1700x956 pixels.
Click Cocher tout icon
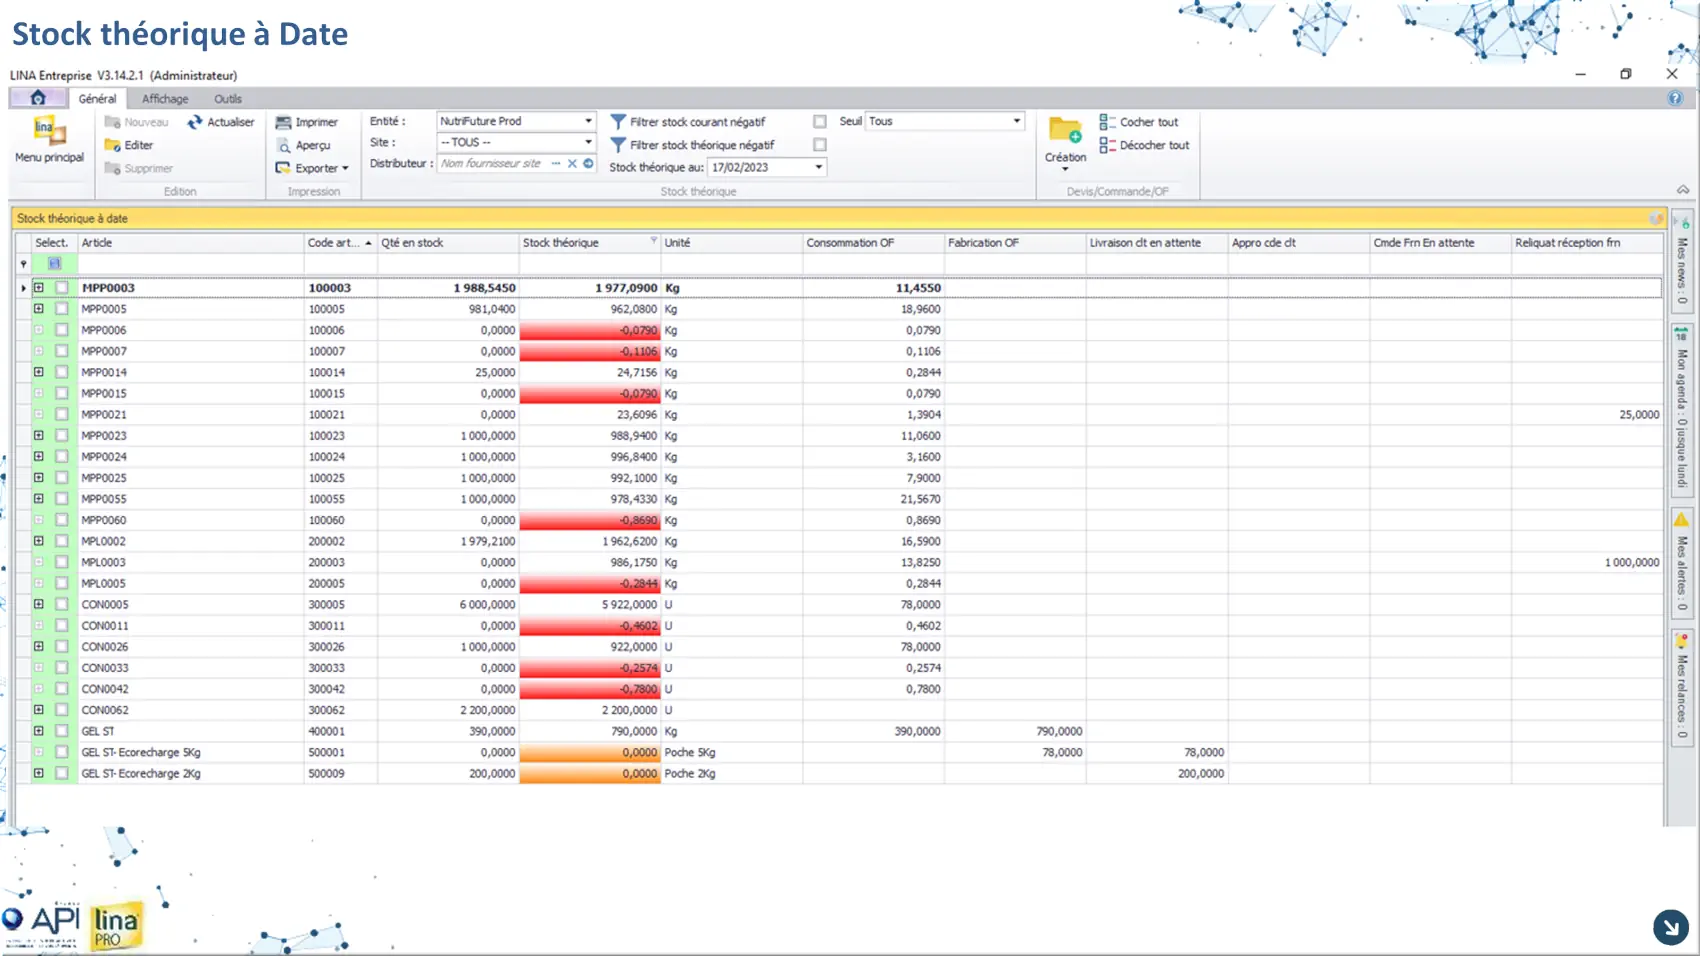[x=1107, y=122]
